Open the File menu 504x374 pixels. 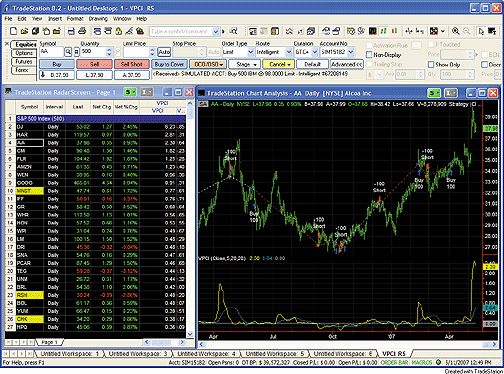(x=8, y=19)
